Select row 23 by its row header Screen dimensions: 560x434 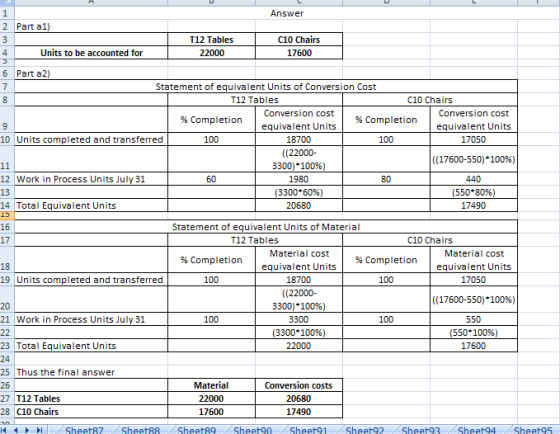coord(7,345)
